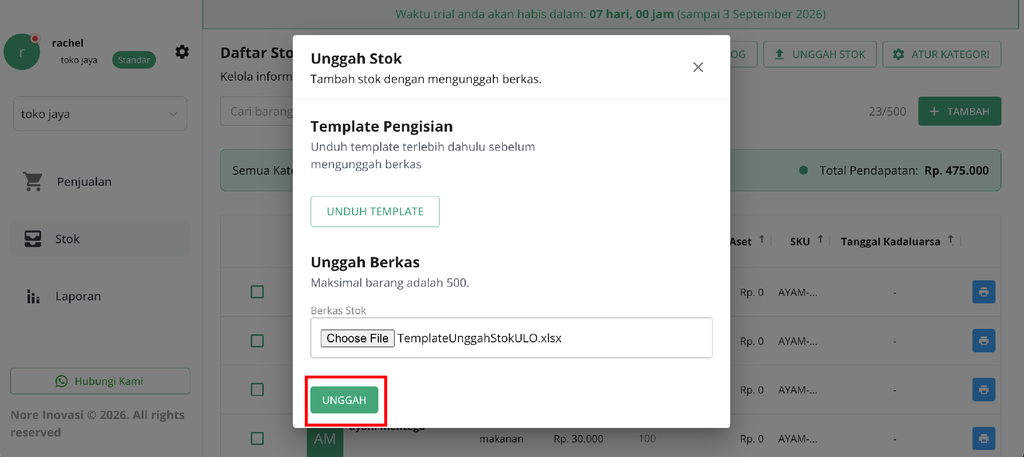The image size is (1024, 457).
Task: Sort by Tanggal Kadaluarsa column arrow
Action: pos(951,240)
